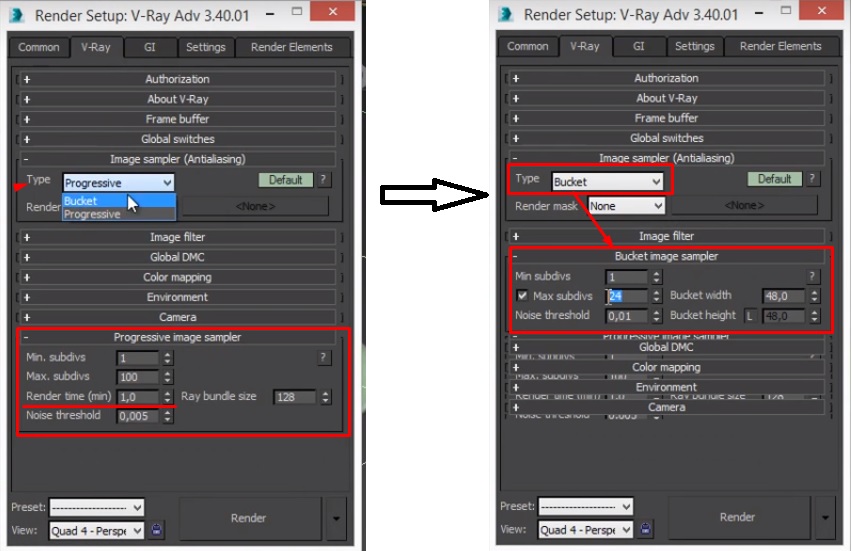Click the lock view icon in right window

646,529
